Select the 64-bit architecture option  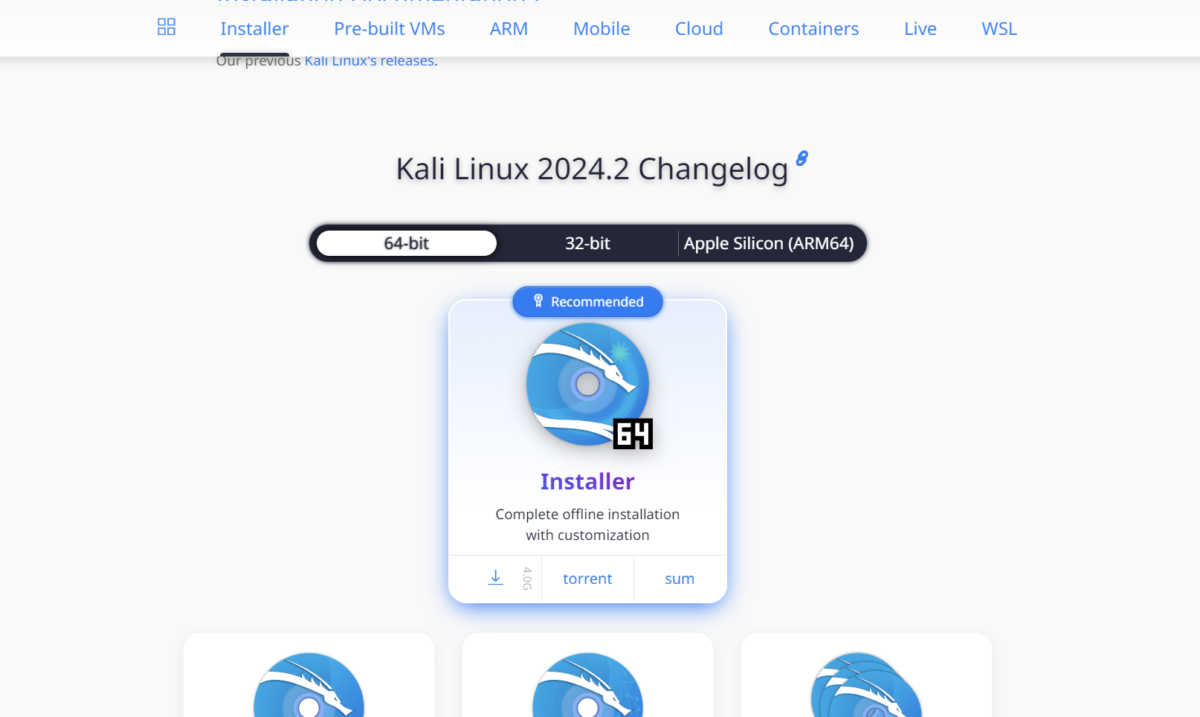[x=405, y=243]
